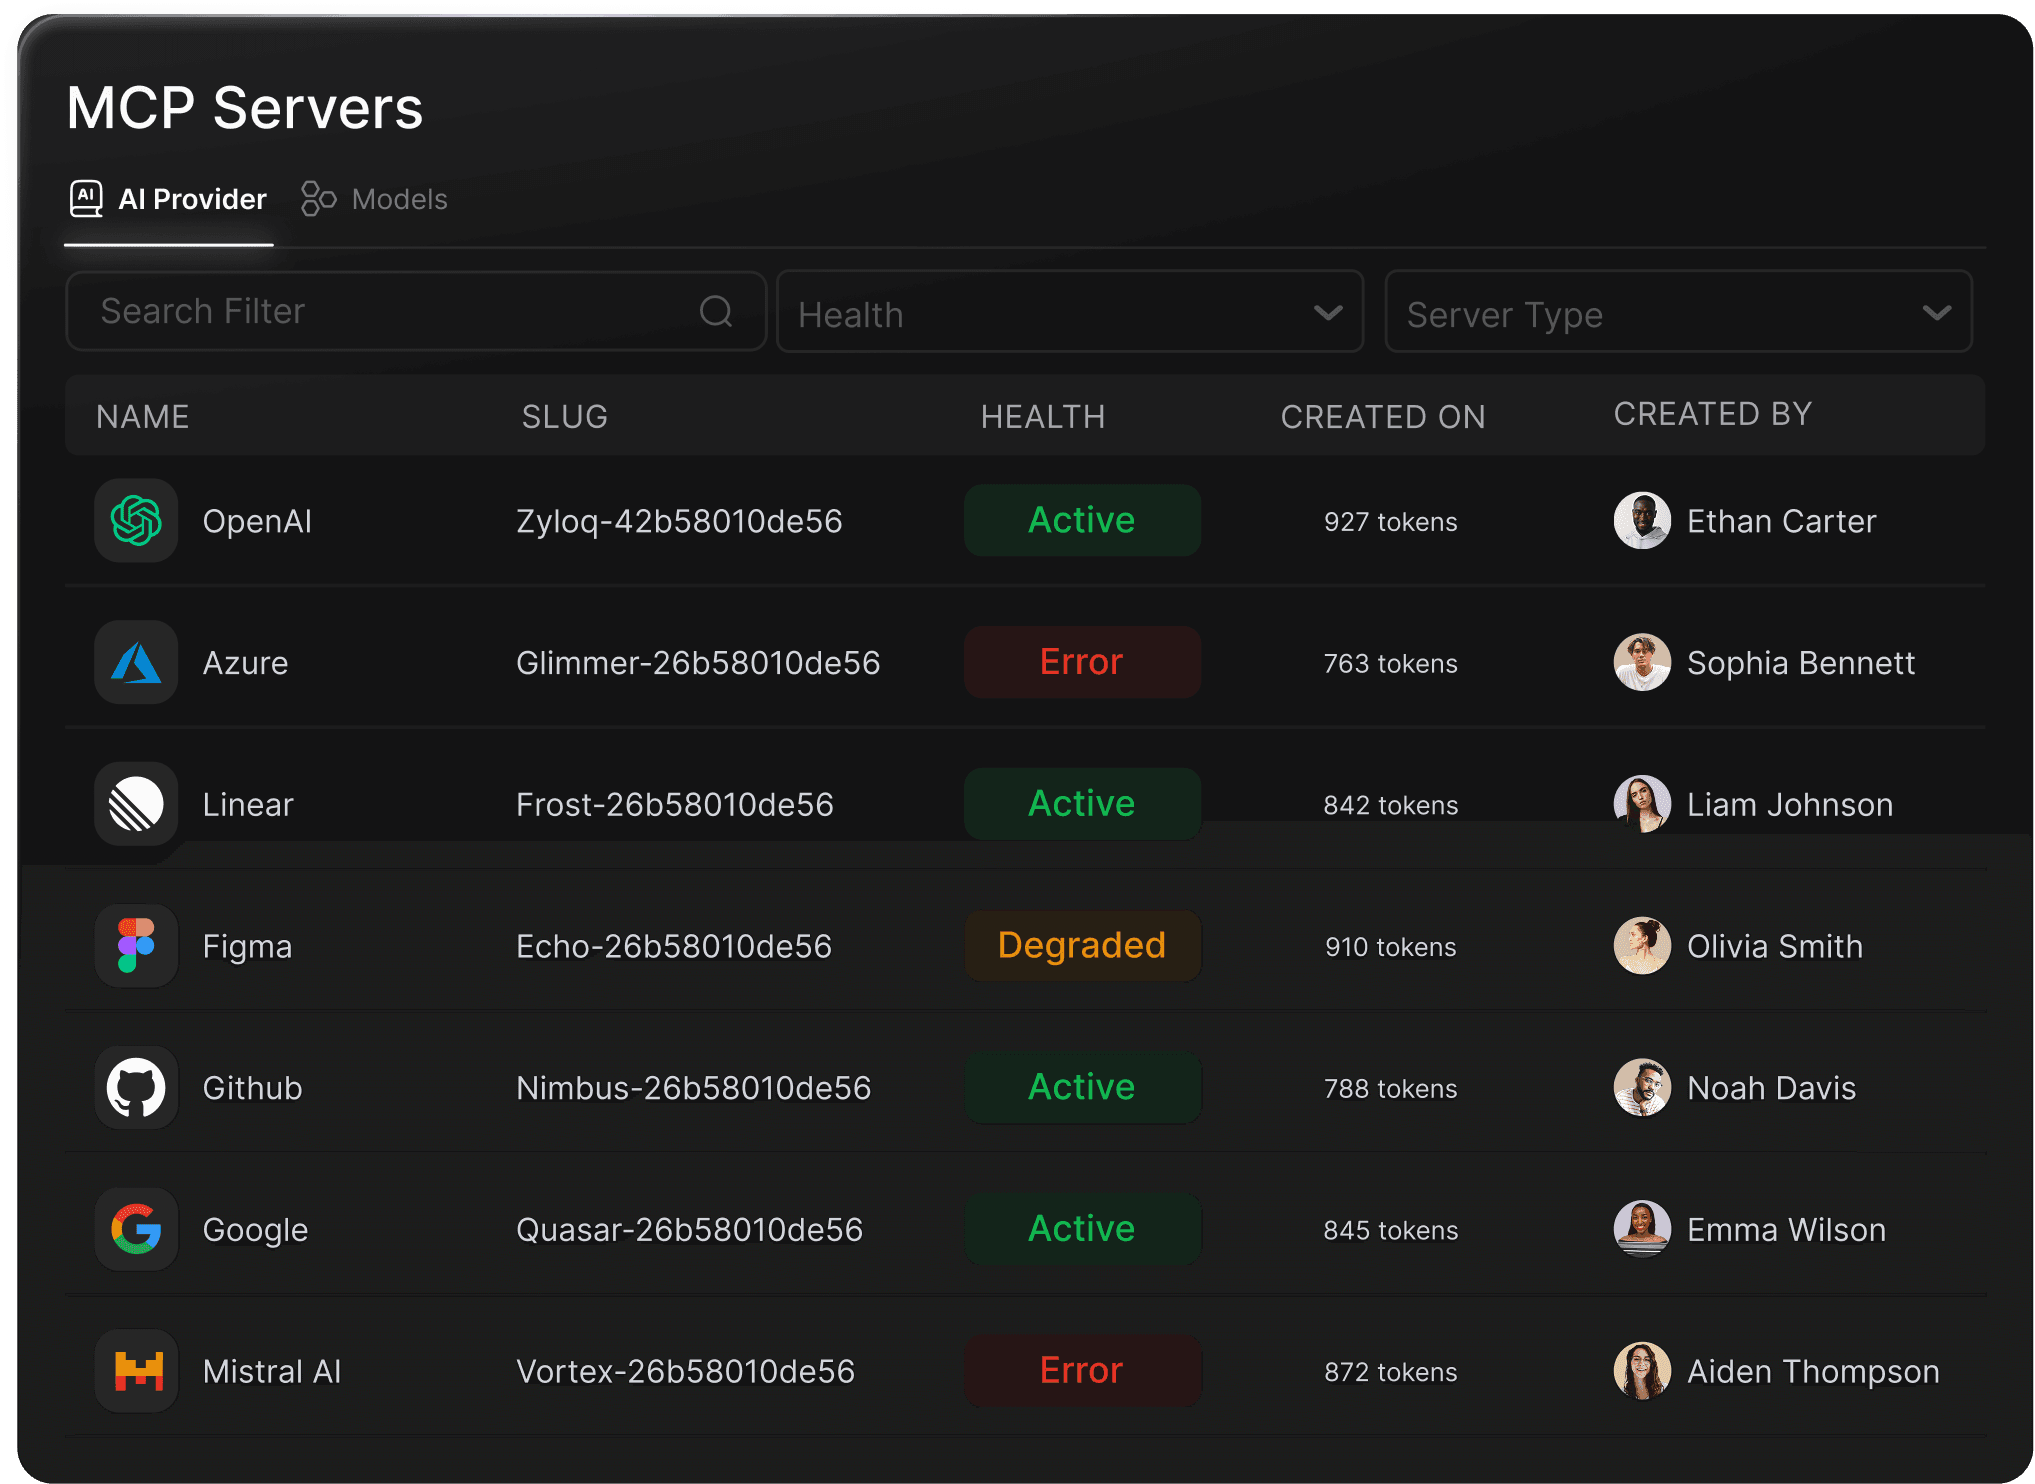Select the Linear app icon
The image size is (2035, 1484).
tap(136, 804)
